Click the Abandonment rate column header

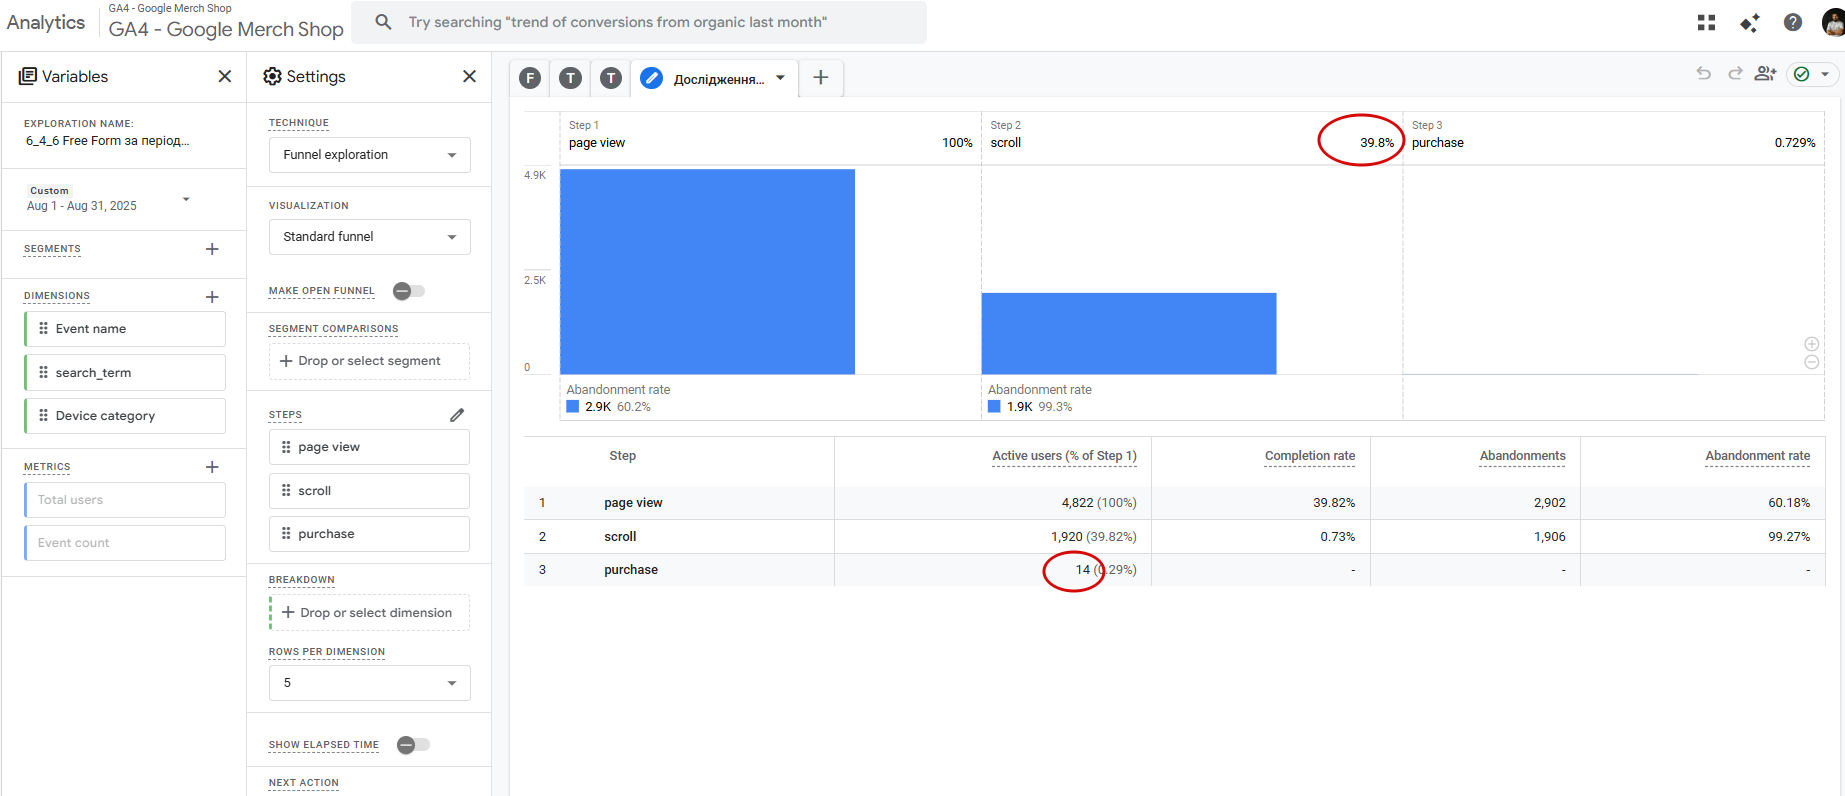click(1757, 456)
